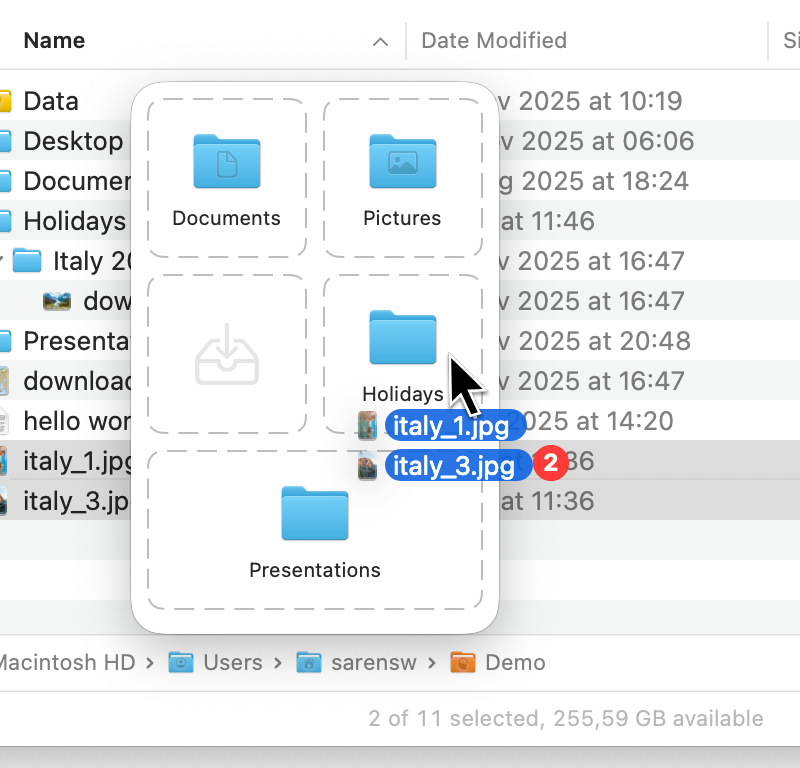Click the red badge showing 2 dragged items

coord(550,462)
